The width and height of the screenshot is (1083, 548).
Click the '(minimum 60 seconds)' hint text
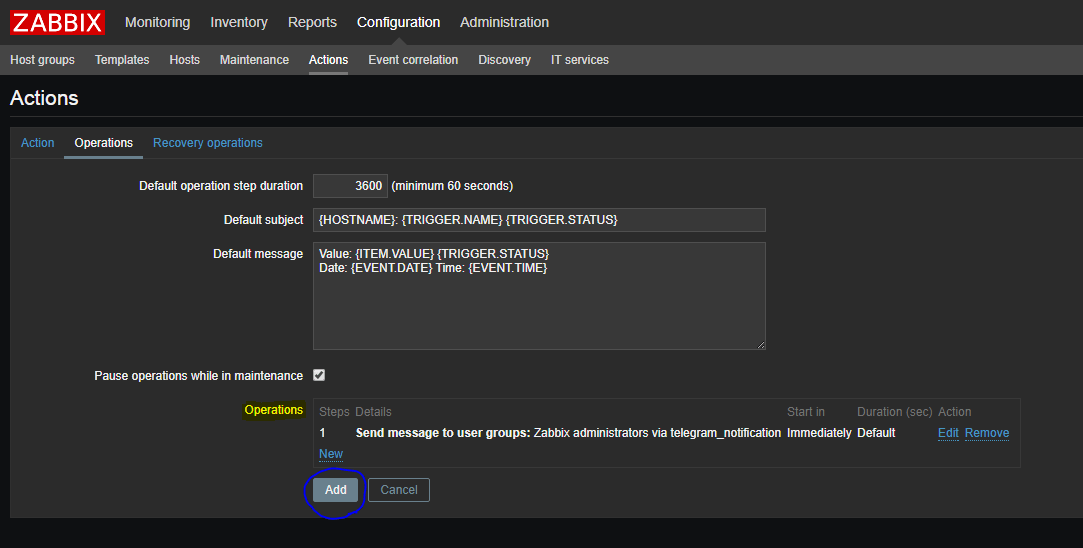452,186
